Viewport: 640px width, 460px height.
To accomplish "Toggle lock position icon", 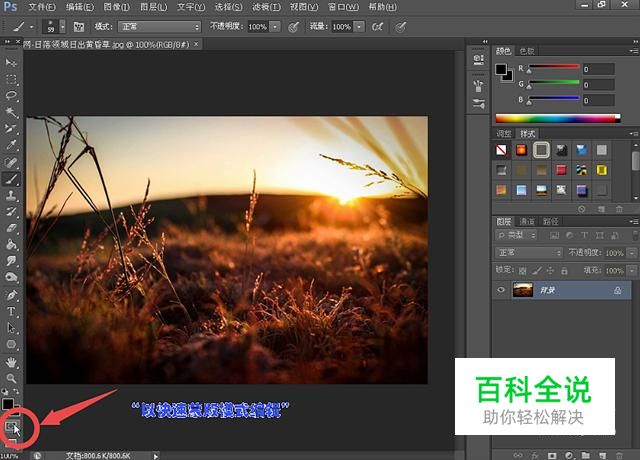I will click(550, 271).
